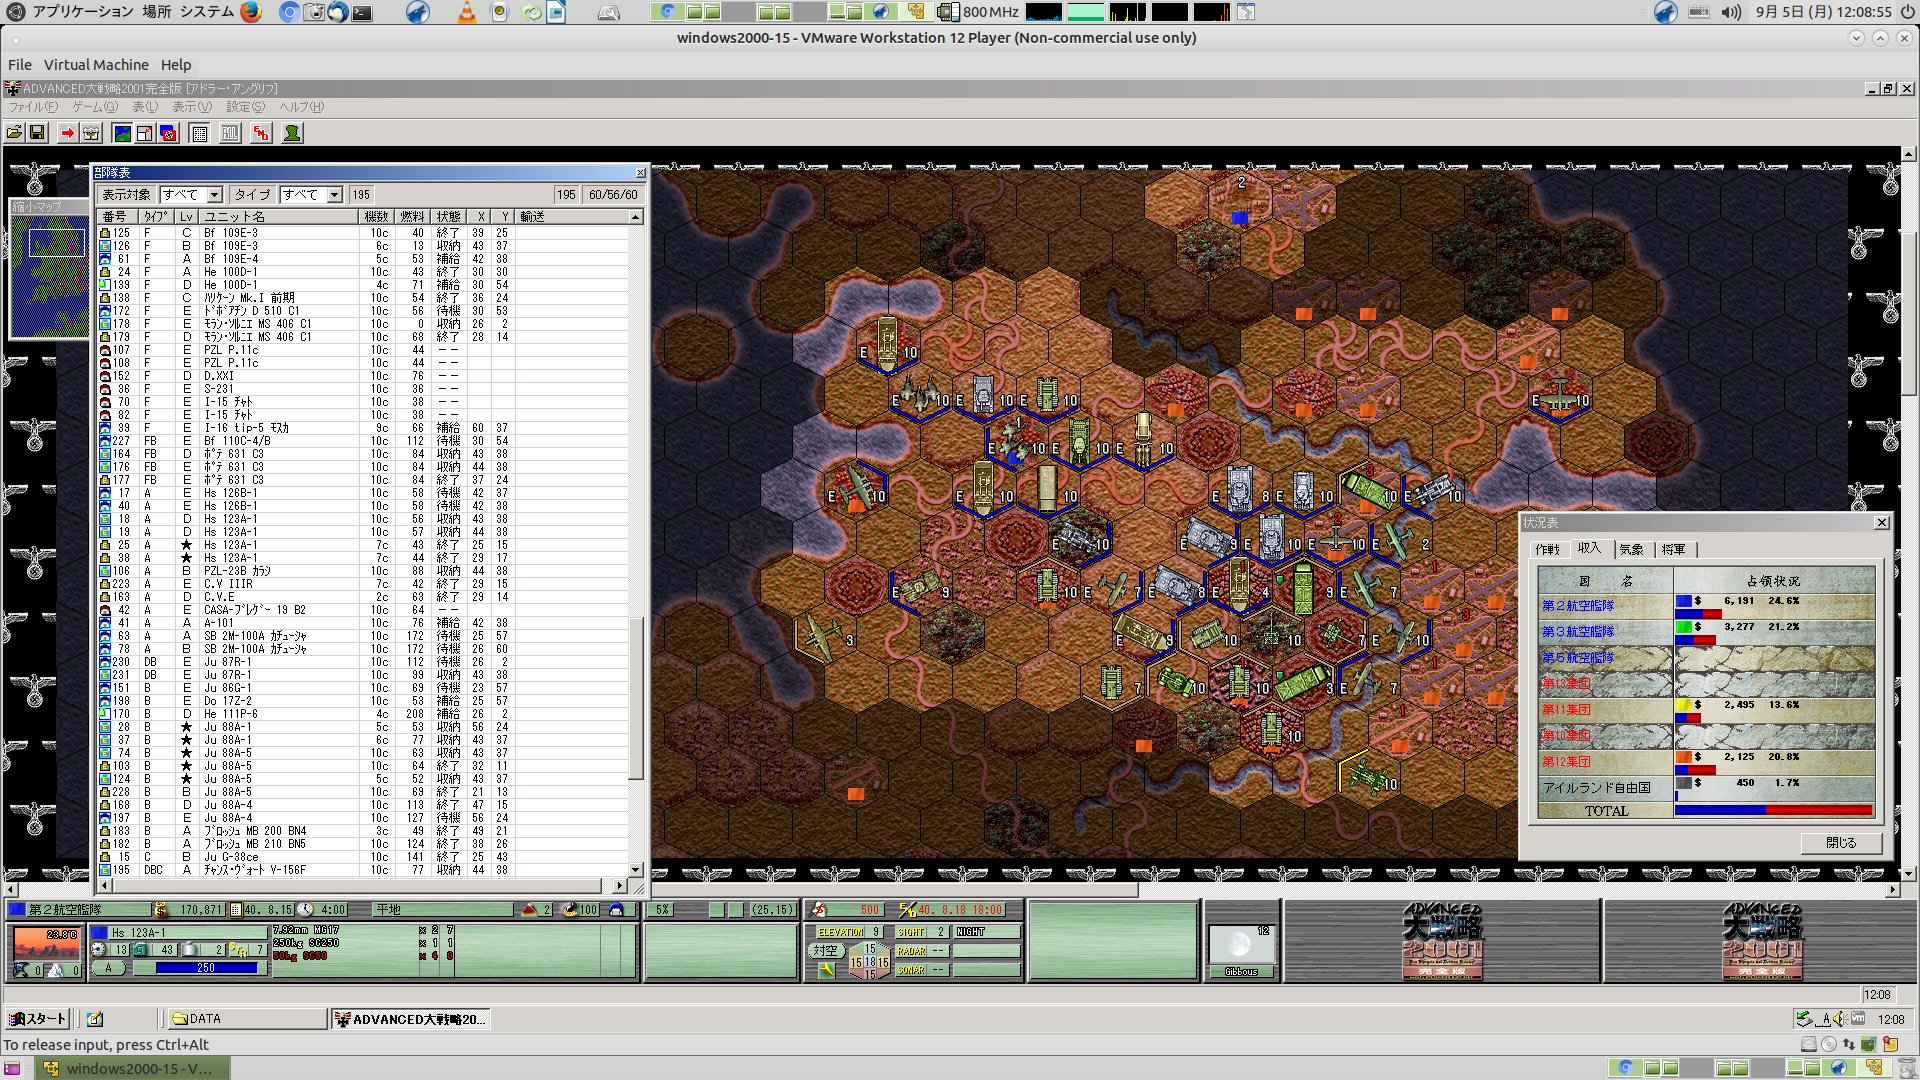Open the ゲーム(G) menu
The image size is (1920, 1080).
95,107
